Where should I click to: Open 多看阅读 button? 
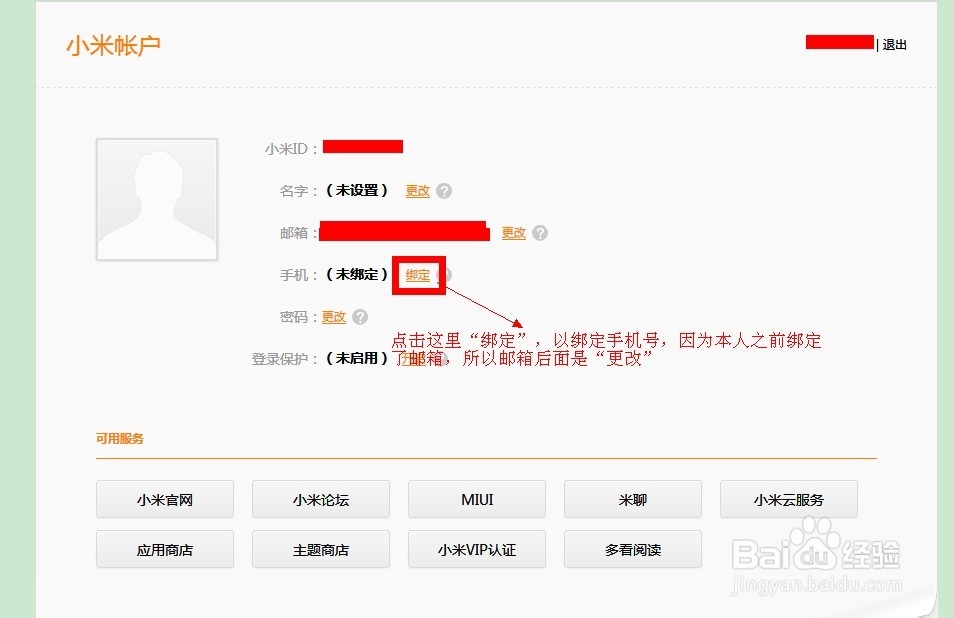633,549
